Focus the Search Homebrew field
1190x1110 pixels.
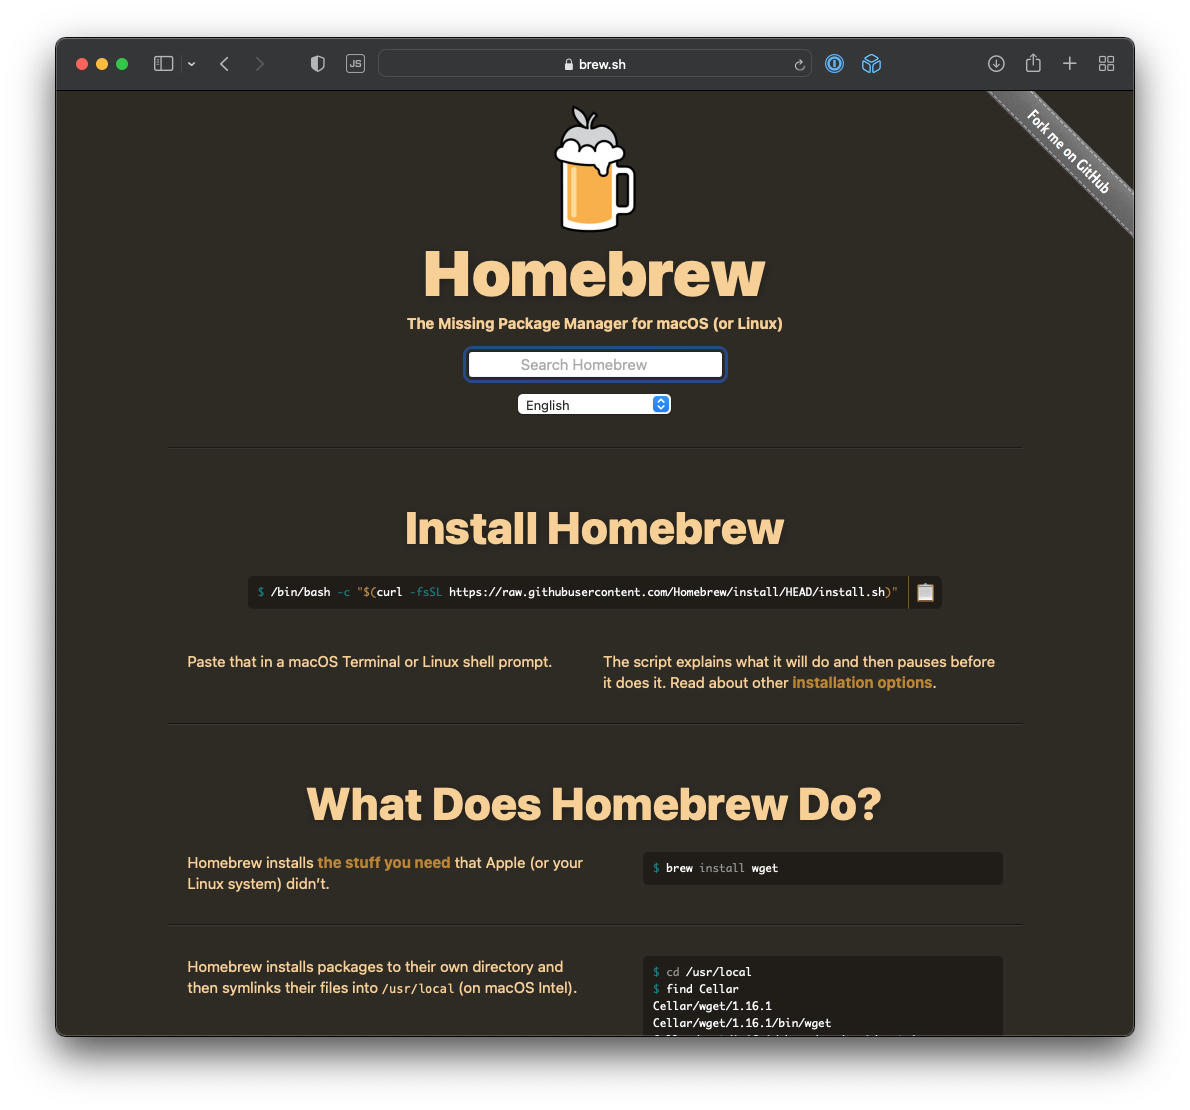595,365
